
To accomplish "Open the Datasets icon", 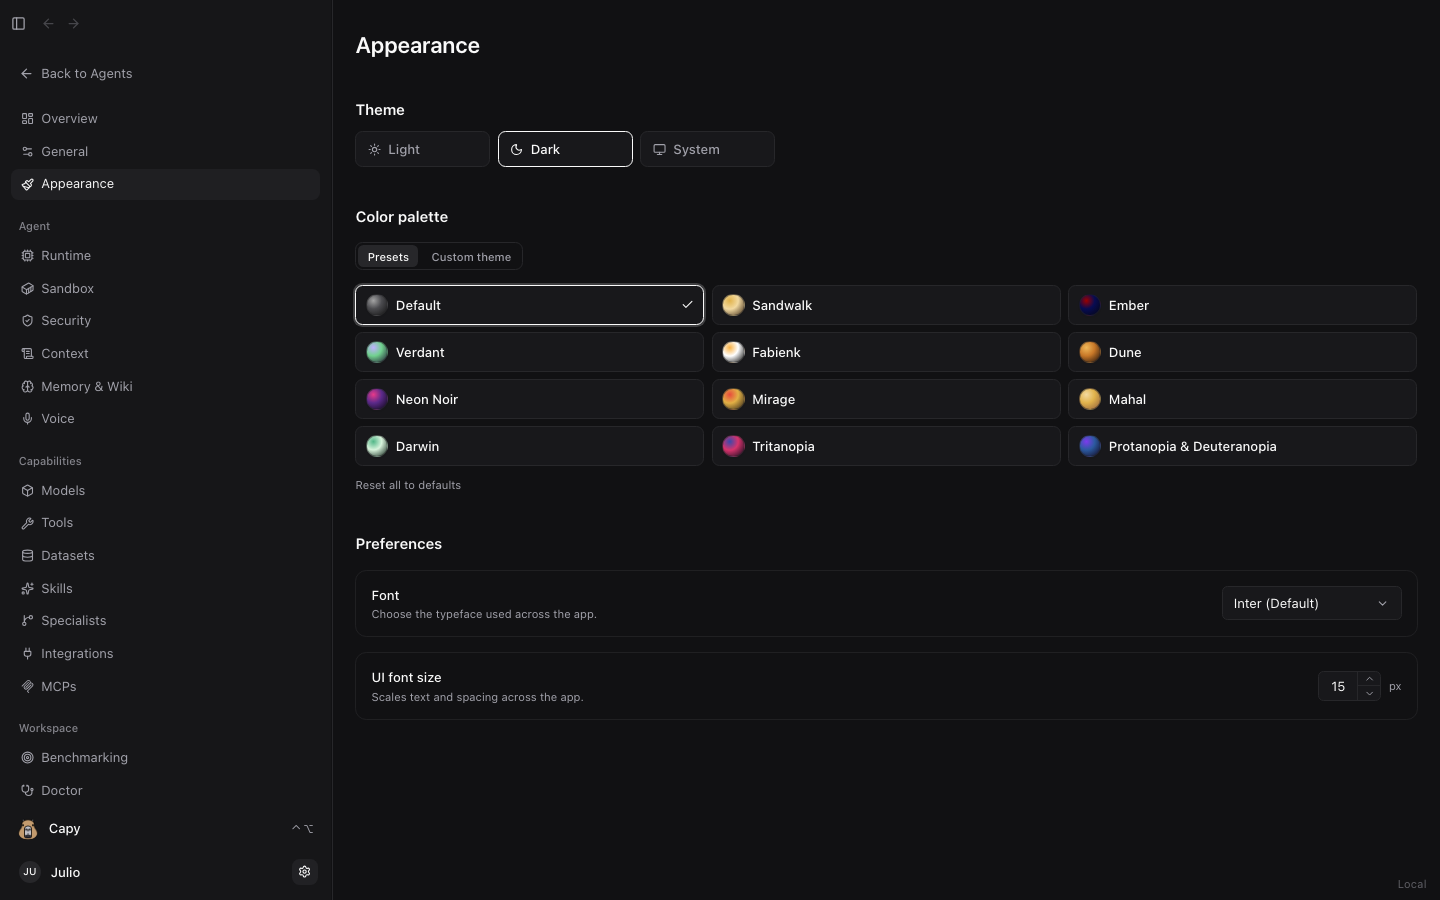I will click(27, 556).
